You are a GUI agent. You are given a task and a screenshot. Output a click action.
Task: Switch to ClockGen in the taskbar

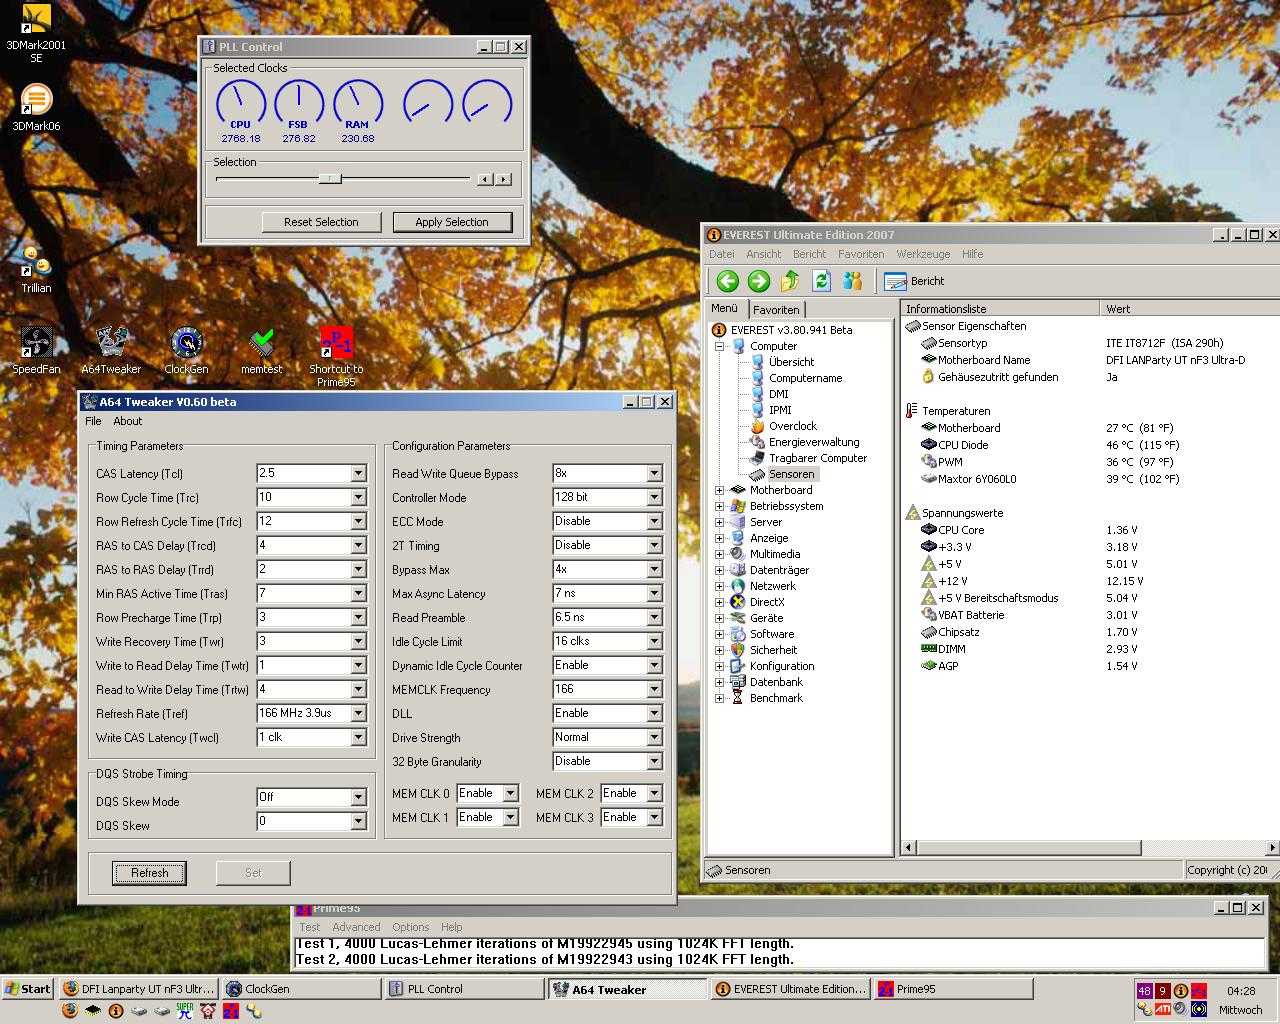[301, 989]
